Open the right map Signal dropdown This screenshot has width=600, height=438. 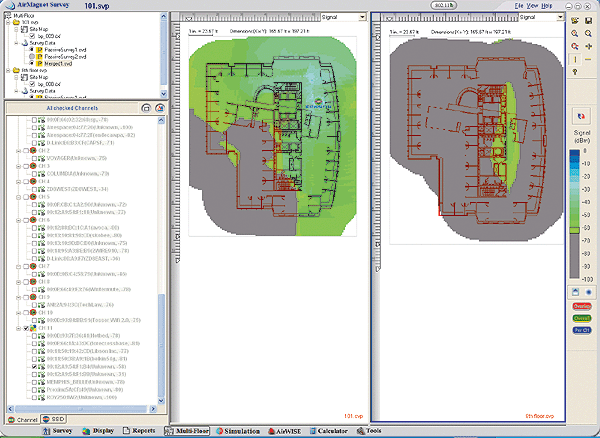click(x=560, y=17)
